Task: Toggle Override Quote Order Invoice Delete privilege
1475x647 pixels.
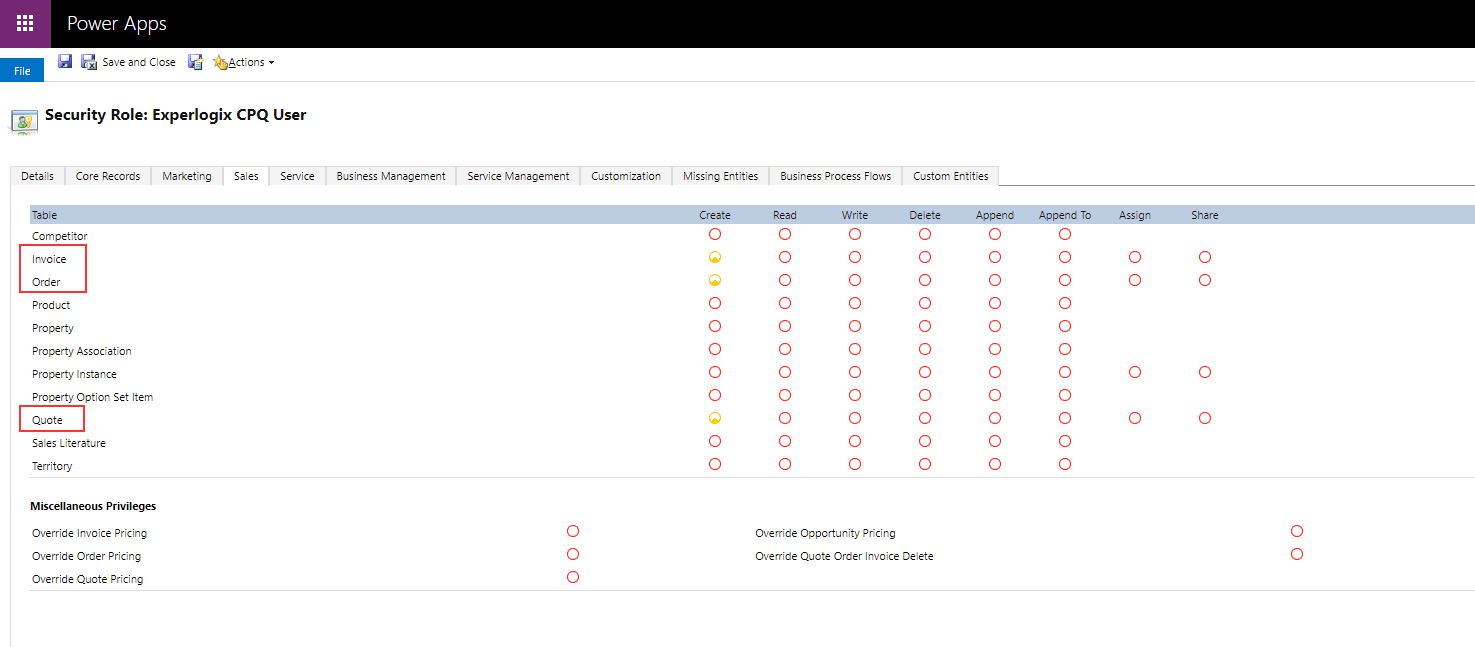Action: click(x=1297, y=554)
